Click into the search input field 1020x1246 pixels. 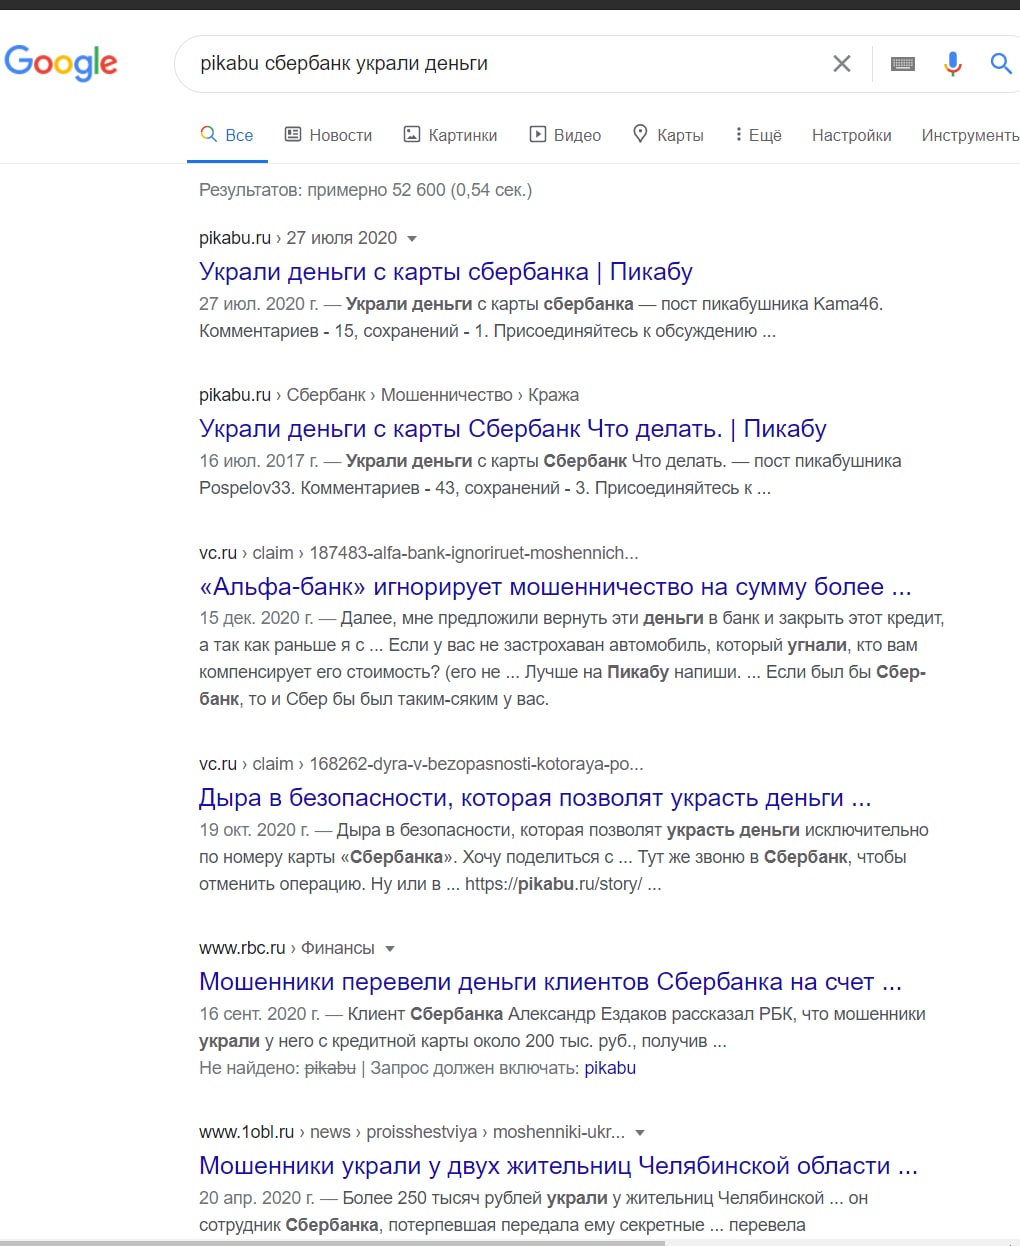pos(510,64)
